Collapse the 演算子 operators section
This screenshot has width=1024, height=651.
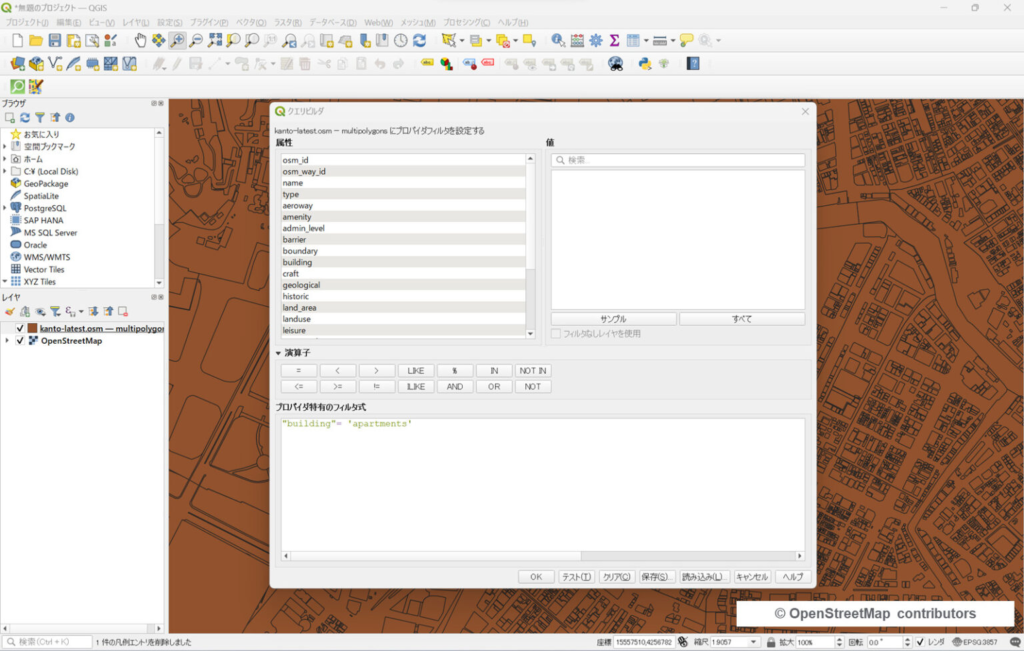coord(279,353)
